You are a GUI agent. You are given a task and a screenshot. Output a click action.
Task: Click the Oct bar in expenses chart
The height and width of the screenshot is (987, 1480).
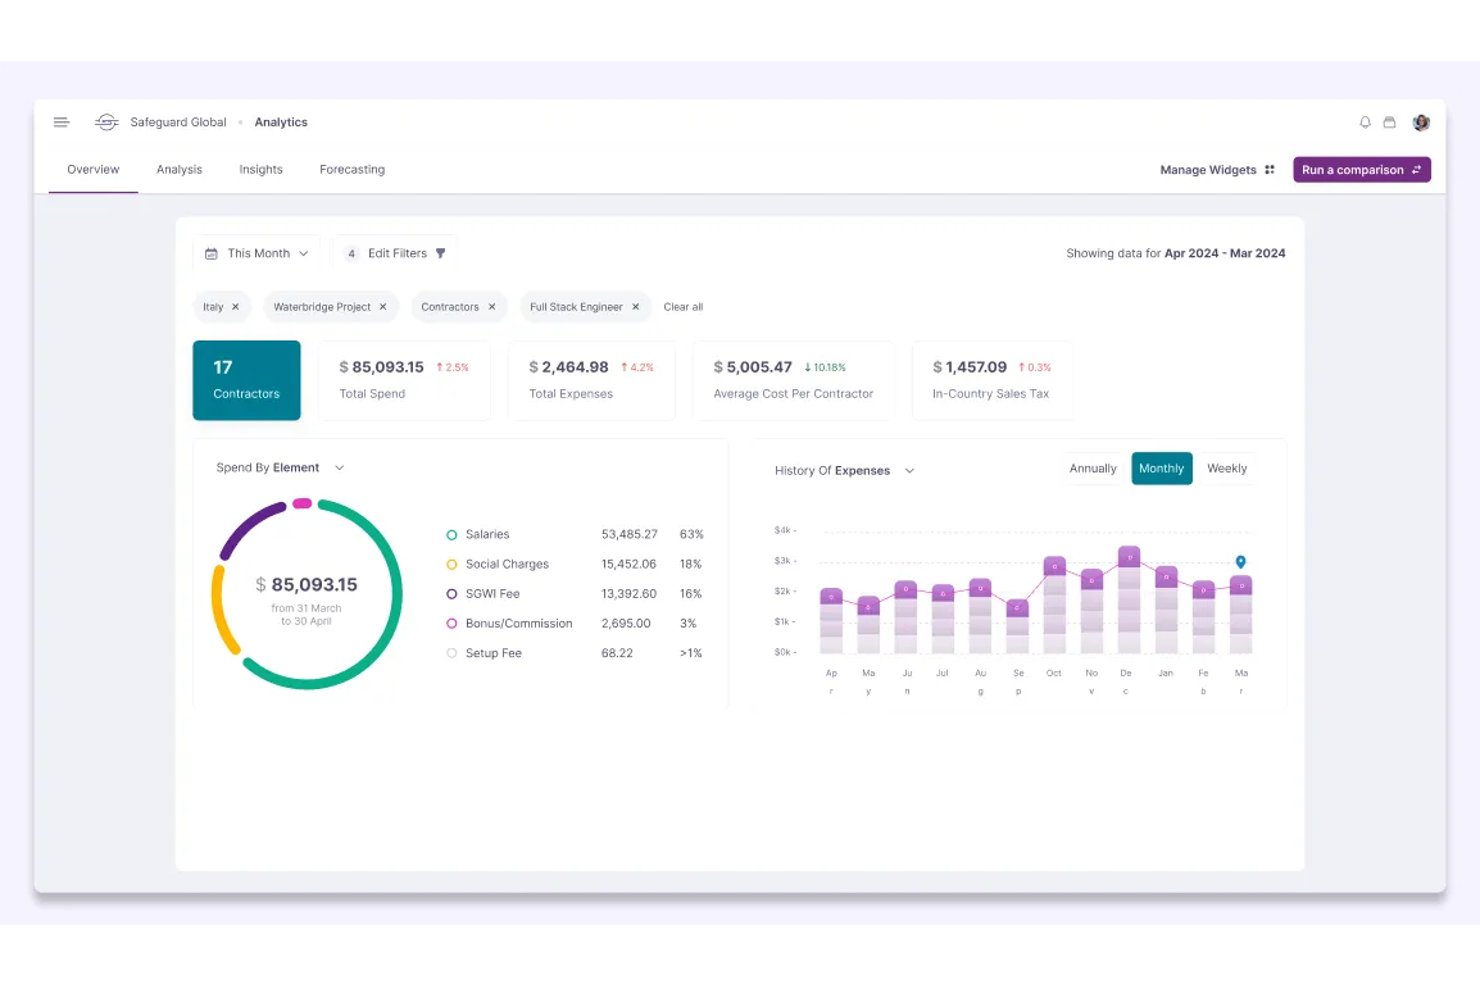click(x=1054, y=606)
